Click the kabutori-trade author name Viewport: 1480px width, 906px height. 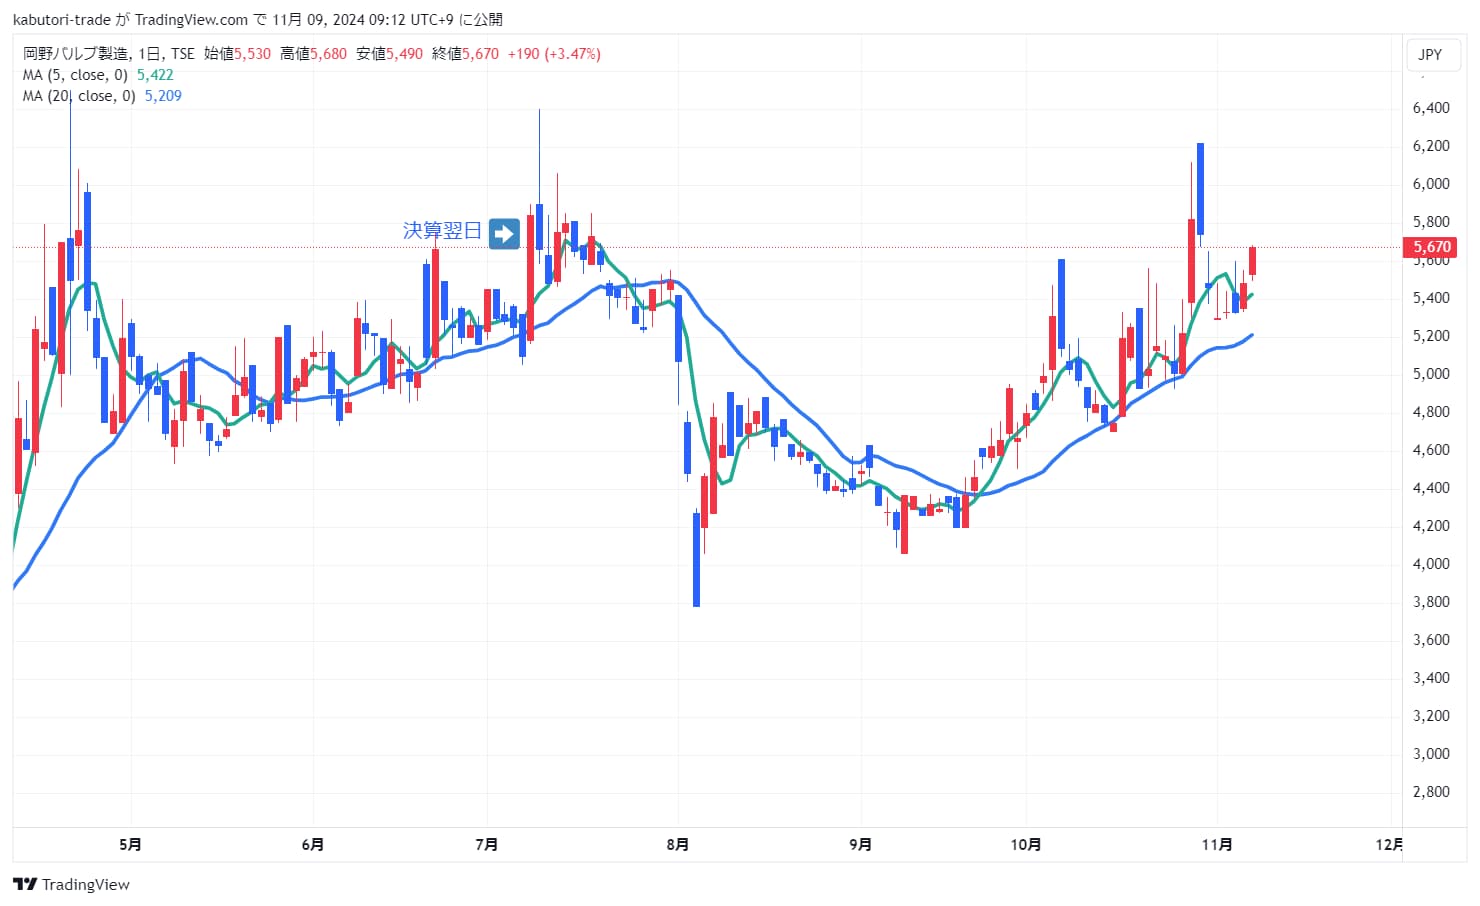pyautogui.click(x=62, y=20)
